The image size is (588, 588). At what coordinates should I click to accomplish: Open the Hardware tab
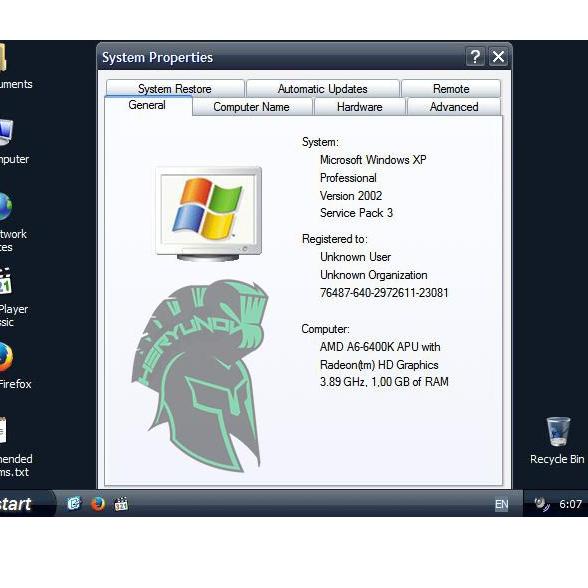click(x=360, y=107)
